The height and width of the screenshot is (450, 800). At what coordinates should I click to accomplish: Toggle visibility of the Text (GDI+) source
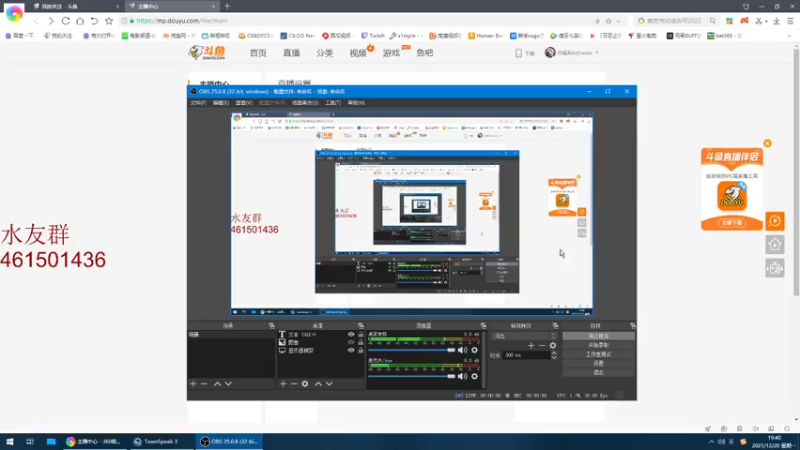[x=351, y=335]
